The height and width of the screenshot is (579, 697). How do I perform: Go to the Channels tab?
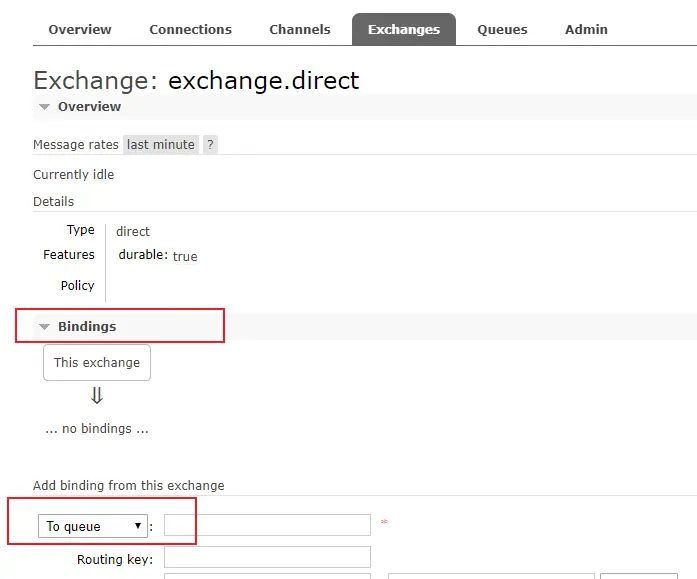(x=300, y=30)
